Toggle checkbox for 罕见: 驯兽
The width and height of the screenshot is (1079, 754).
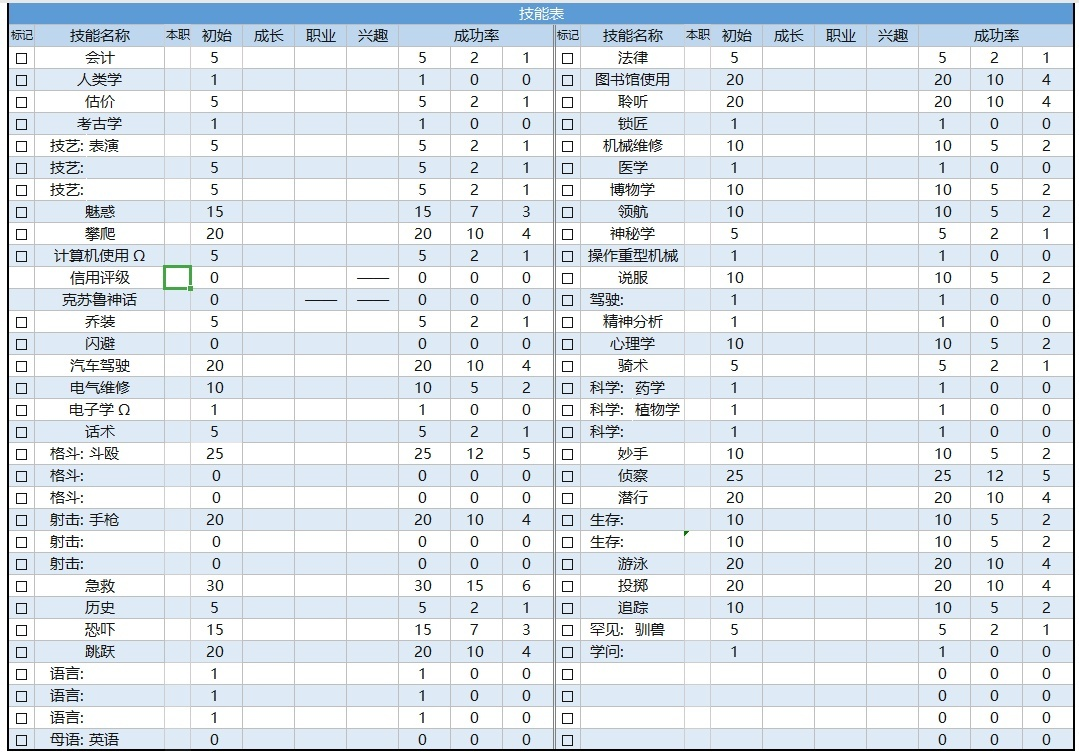coord(568,631)
